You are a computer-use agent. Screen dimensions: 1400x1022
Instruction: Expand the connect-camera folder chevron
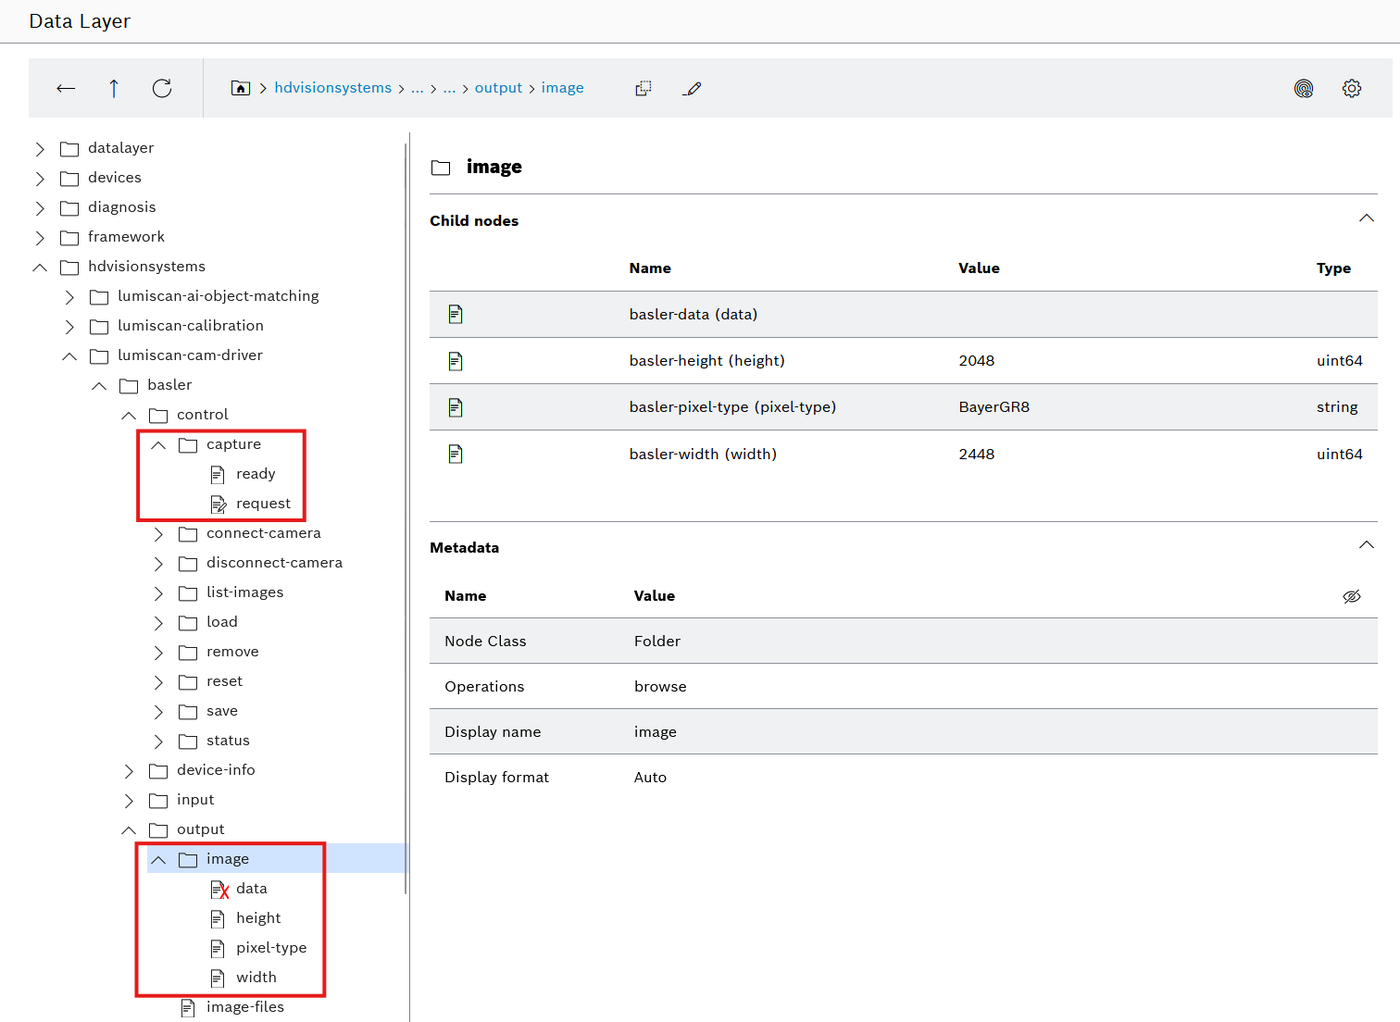tap(158, 534)
